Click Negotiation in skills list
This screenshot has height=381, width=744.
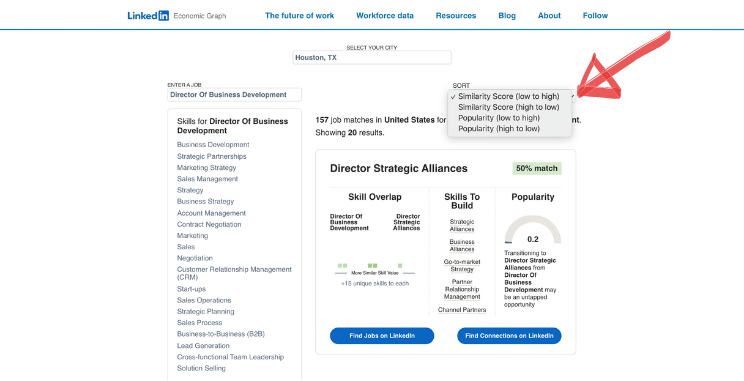tap(195, 258)
